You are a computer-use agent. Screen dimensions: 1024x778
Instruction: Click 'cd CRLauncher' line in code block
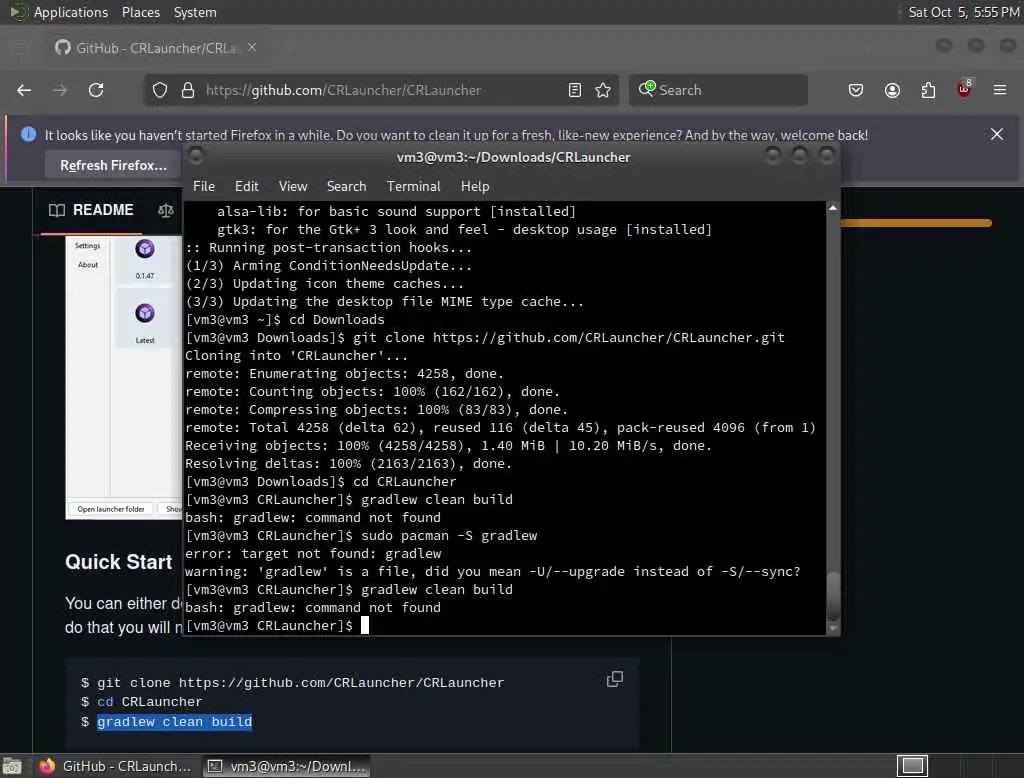(150, 702)
